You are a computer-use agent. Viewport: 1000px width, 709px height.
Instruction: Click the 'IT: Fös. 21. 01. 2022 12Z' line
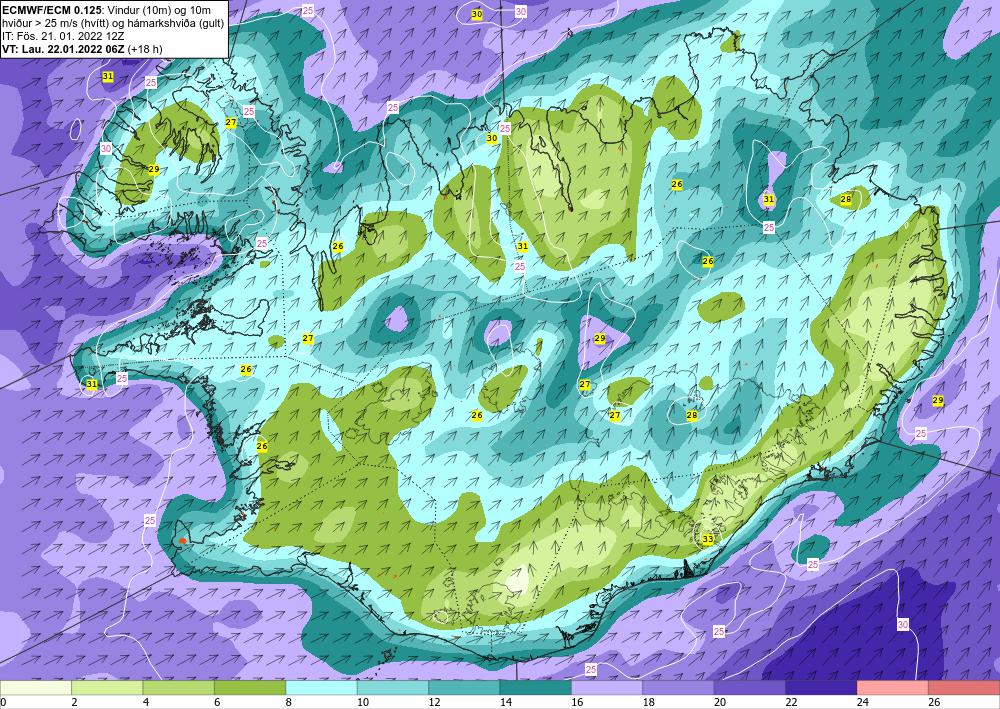click(x=63, y=36)
